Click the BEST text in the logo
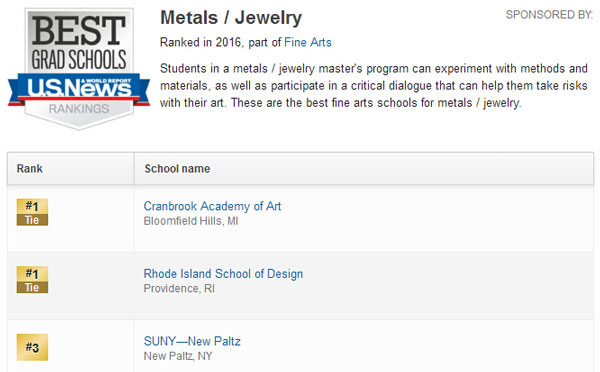Screen dimensions: 600x372 [79, 31]
